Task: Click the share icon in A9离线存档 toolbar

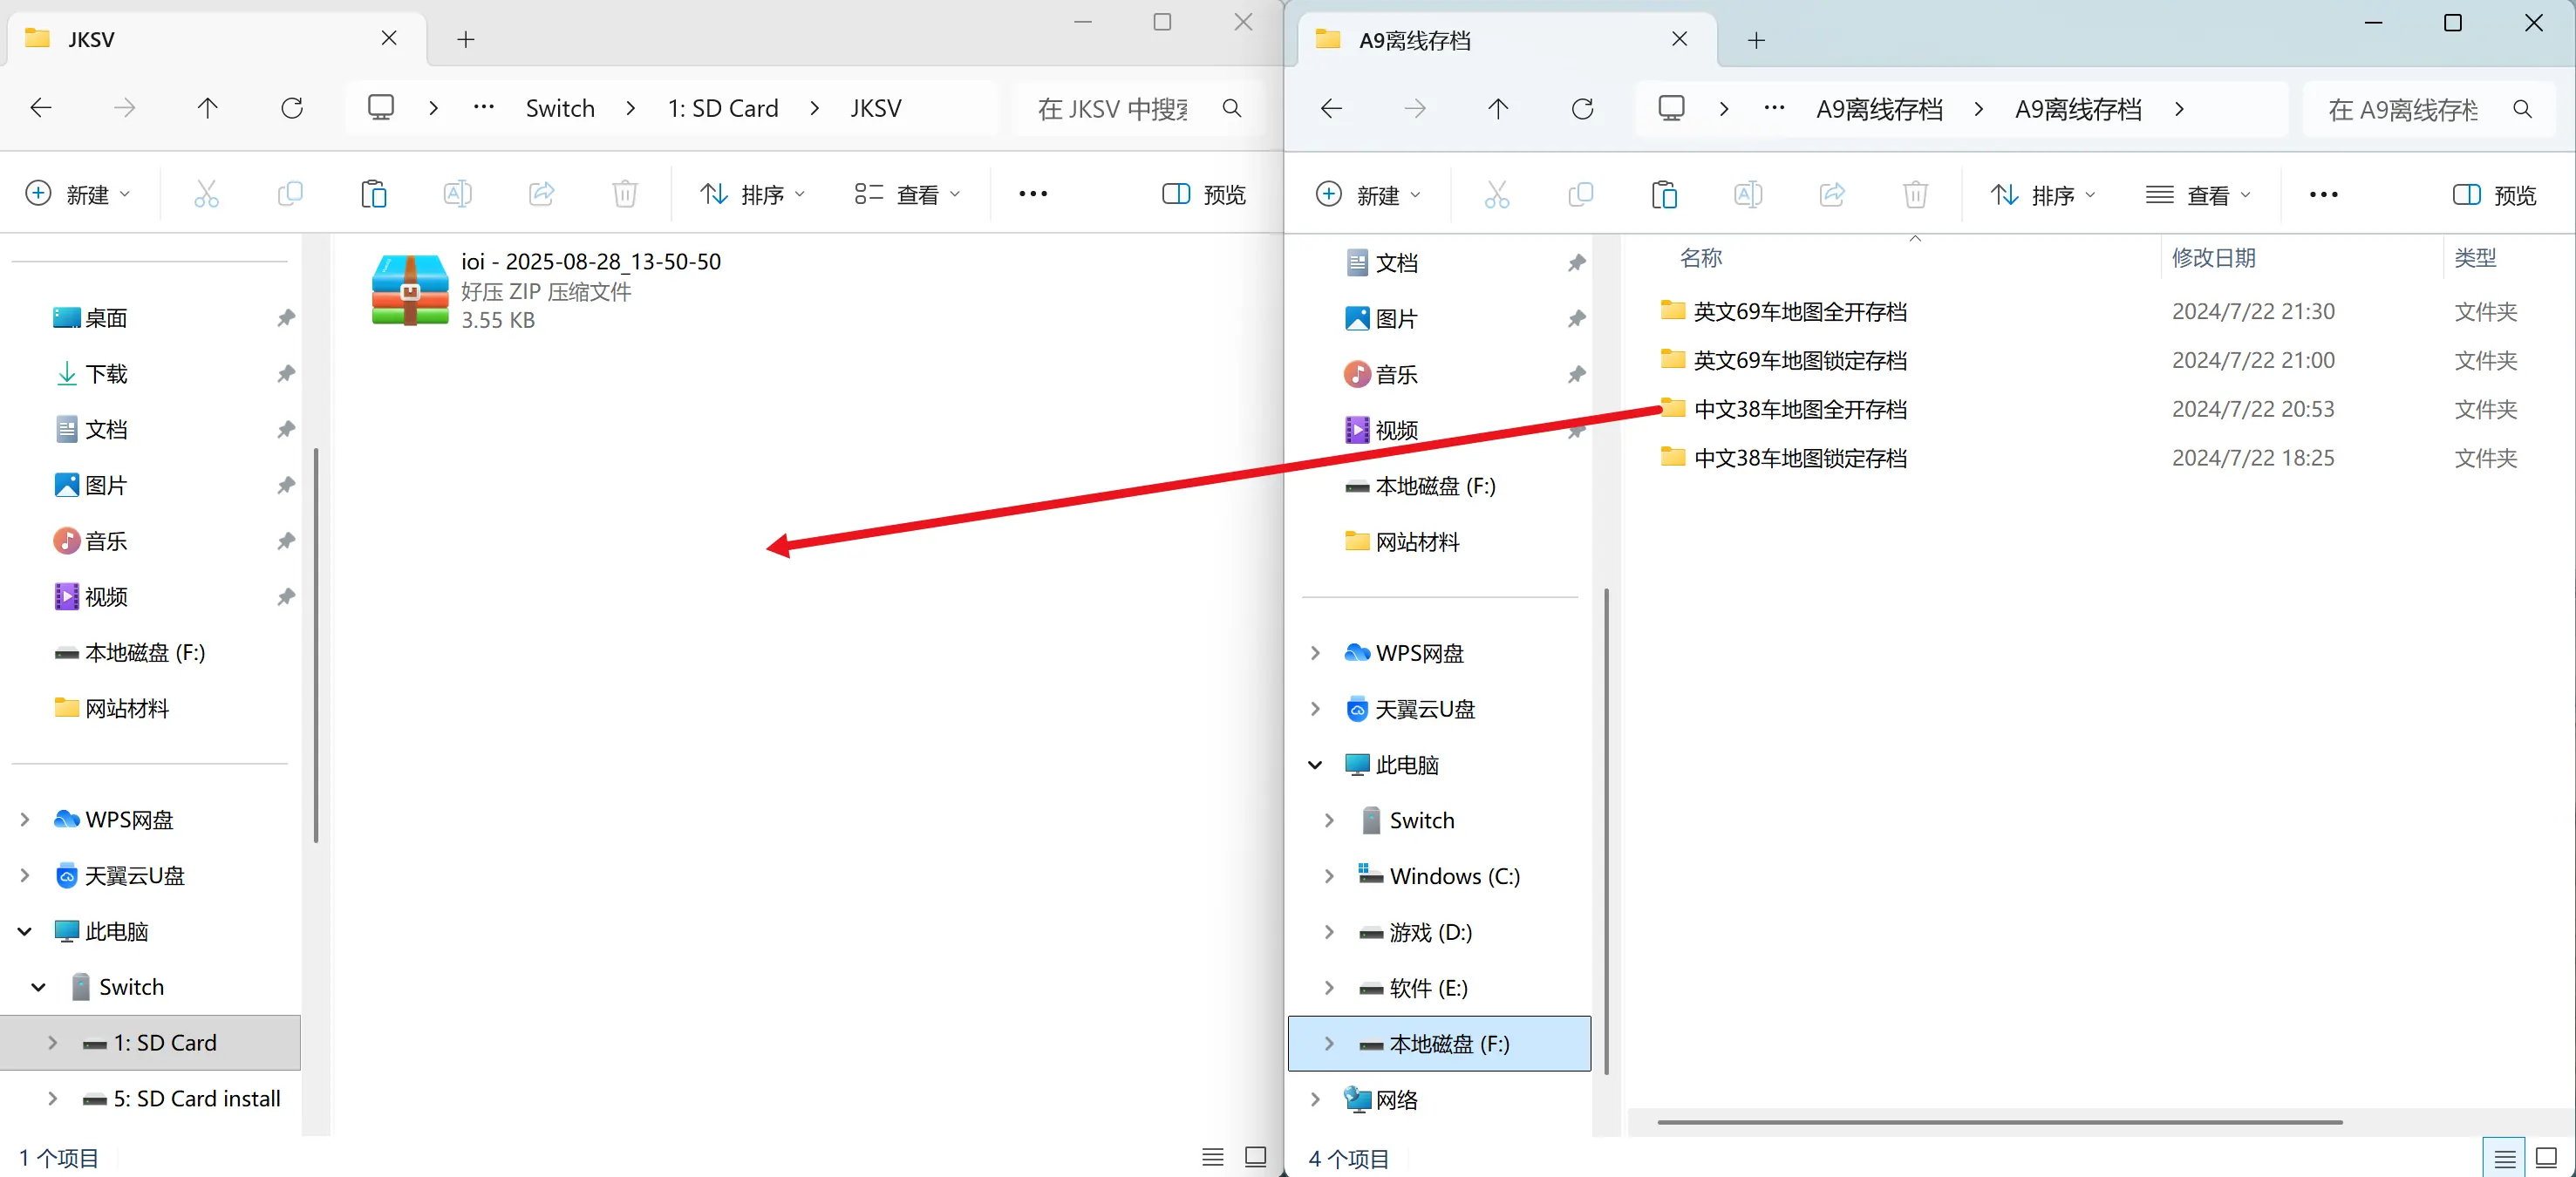Action: (x=1833, y=195)
